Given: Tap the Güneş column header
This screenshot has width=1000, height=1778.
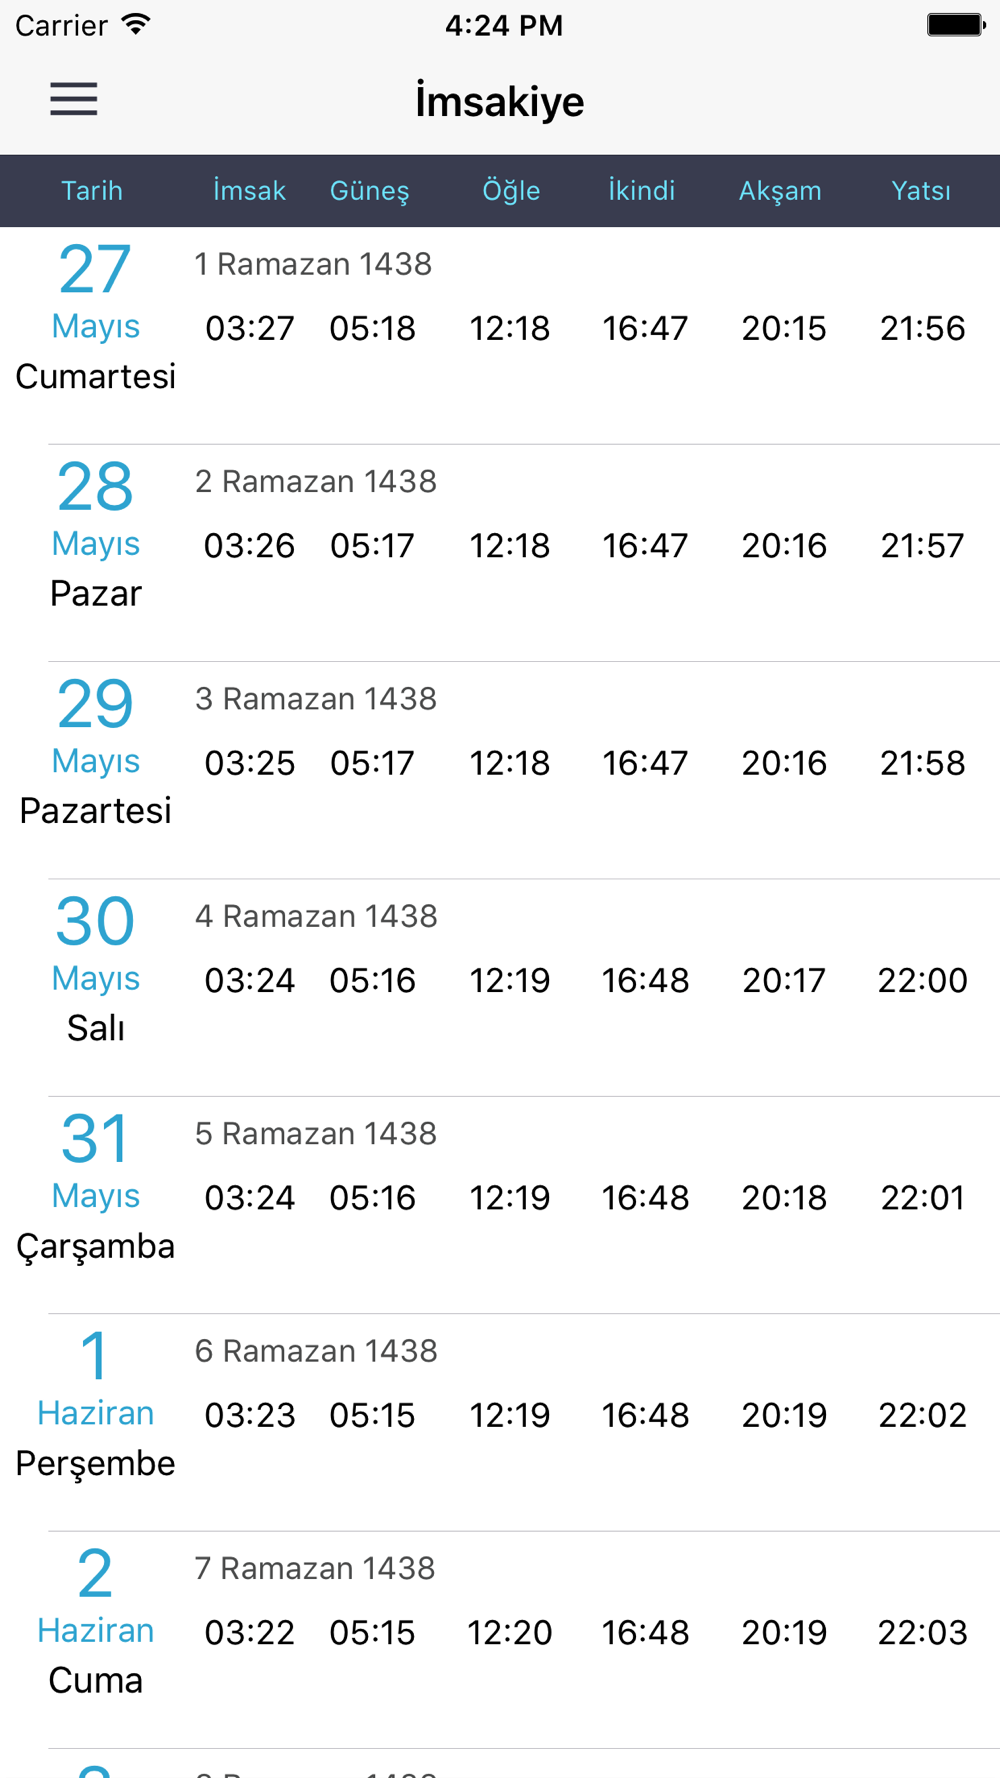Looking at the screenshot, I should click(370, 190).
